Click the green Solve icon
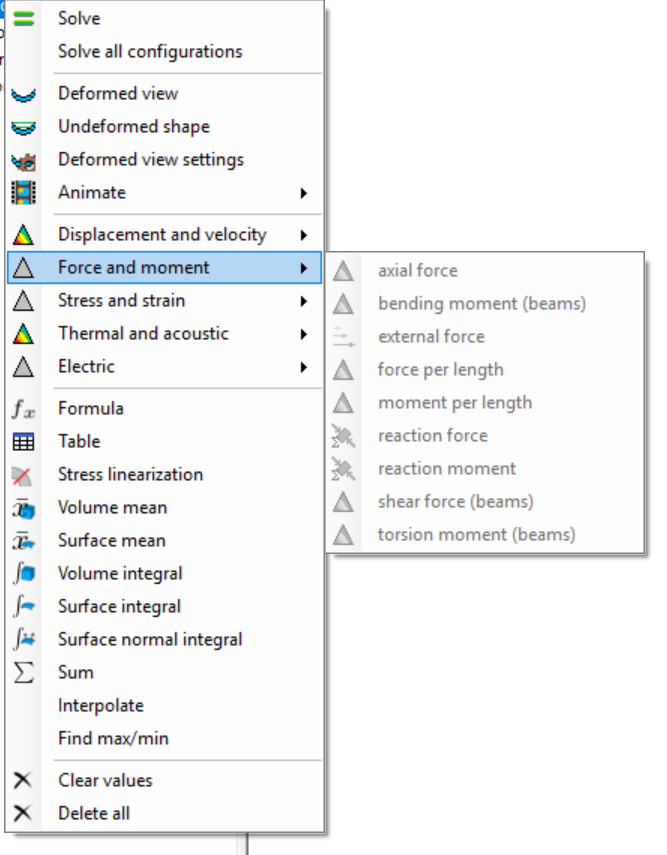Image resolution: width=667 pixels, height=855 pixels. [23, 18]
